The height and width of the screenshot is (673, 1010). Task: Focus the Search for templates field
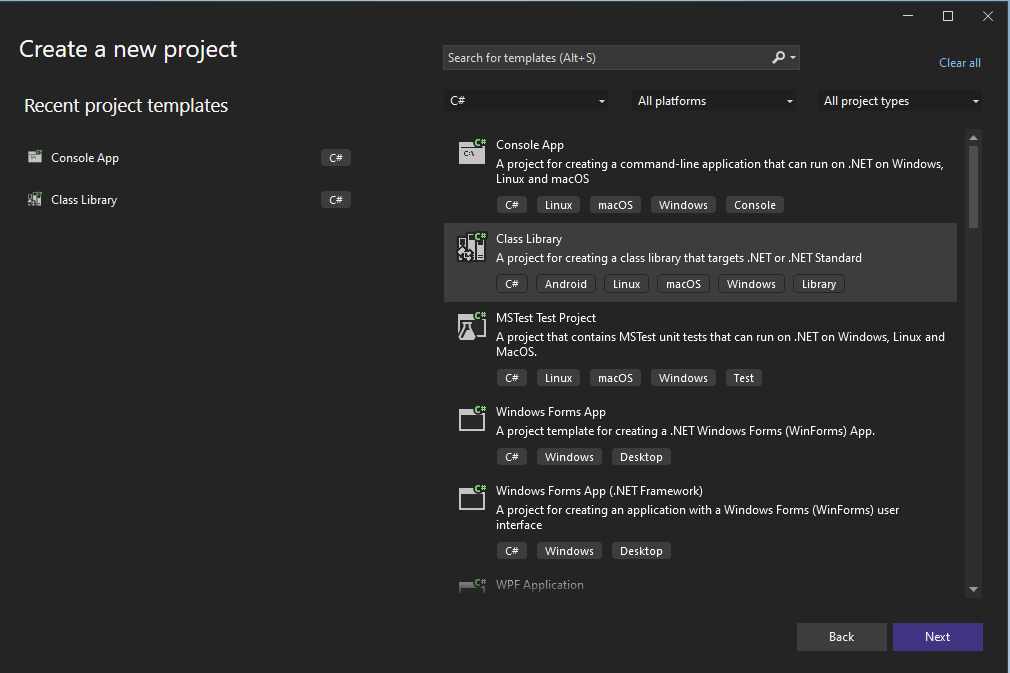(x=605, y=58)
